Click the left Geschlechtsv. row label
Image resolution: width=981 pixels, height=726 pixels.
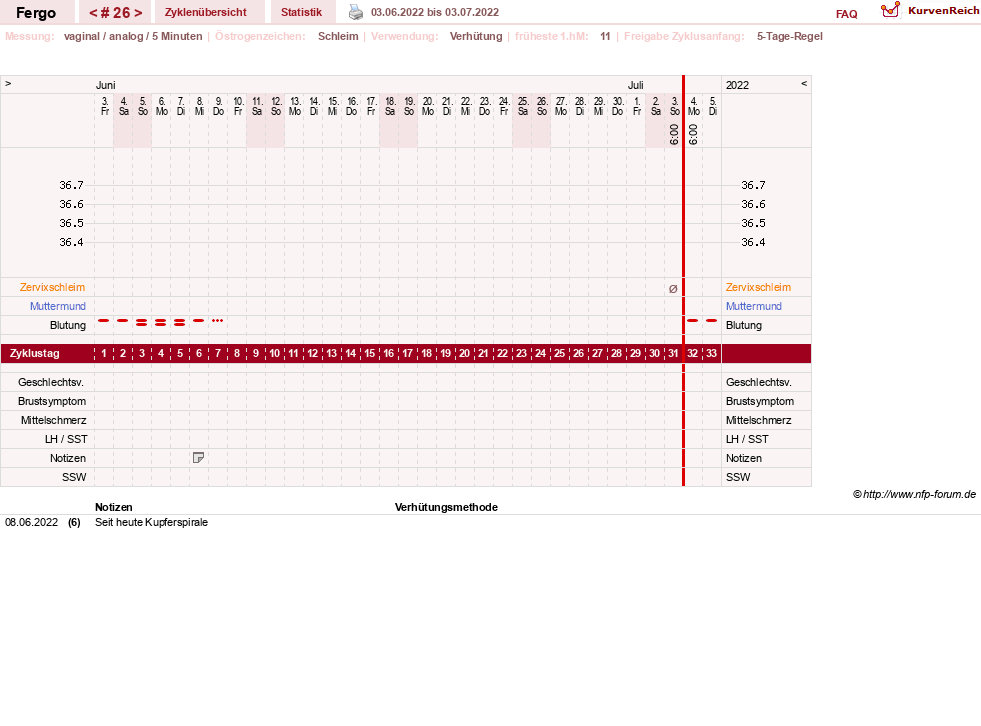pyautogui.click(x=51, y=382)
